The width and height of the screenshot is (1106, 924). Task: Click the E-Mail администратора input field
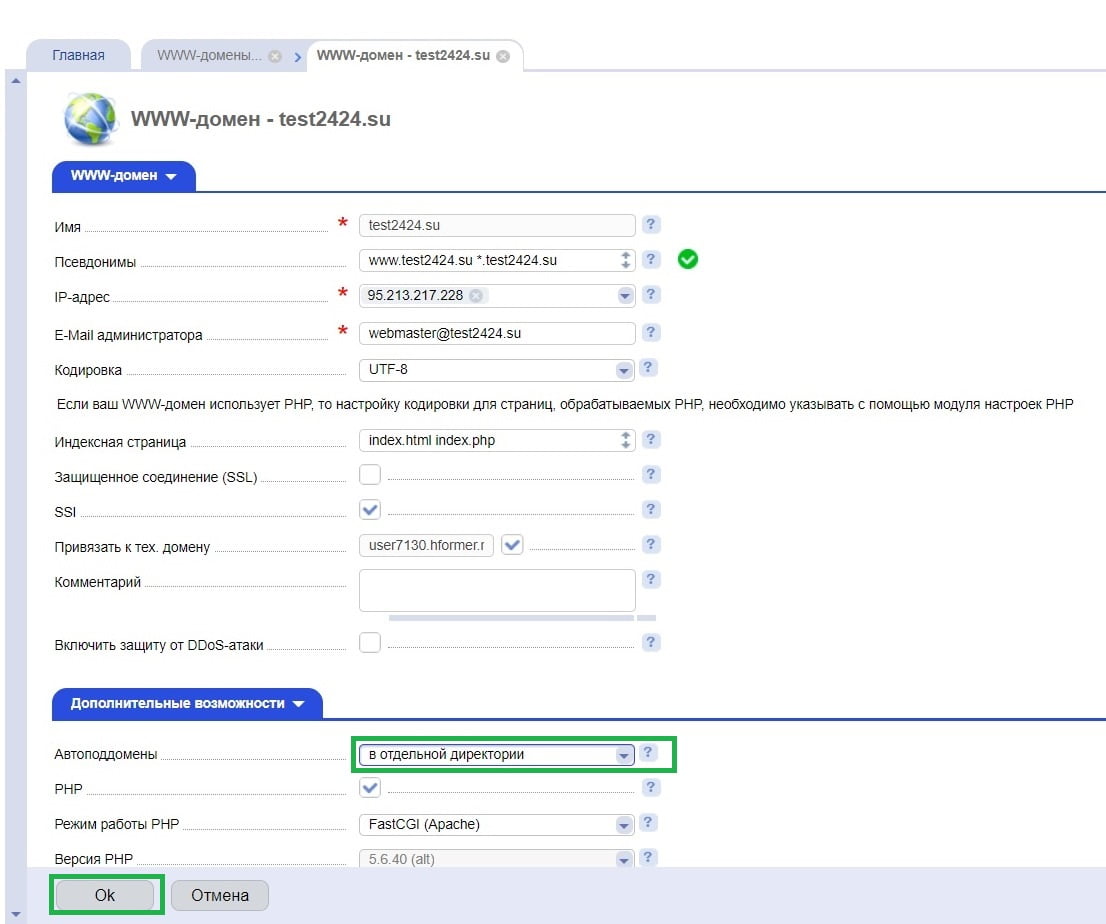[x=497, y=333]
